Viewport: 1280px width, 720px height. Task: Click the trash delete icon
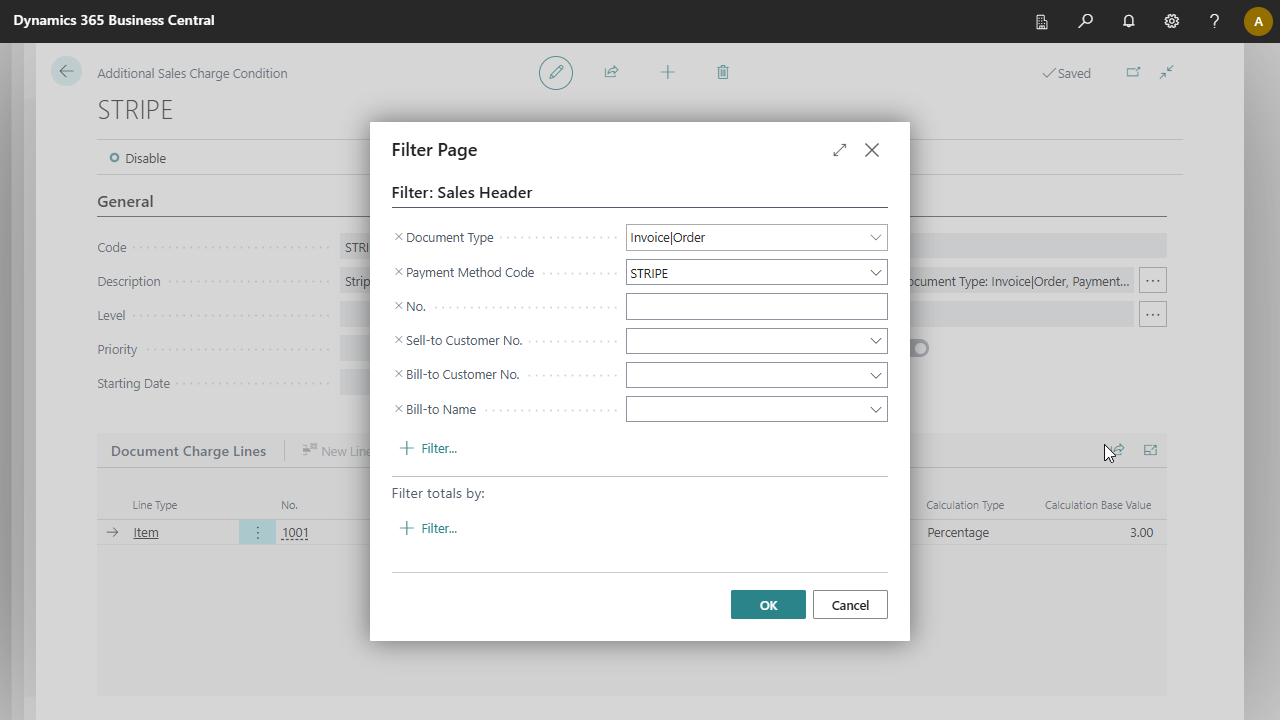click(723, 72)
